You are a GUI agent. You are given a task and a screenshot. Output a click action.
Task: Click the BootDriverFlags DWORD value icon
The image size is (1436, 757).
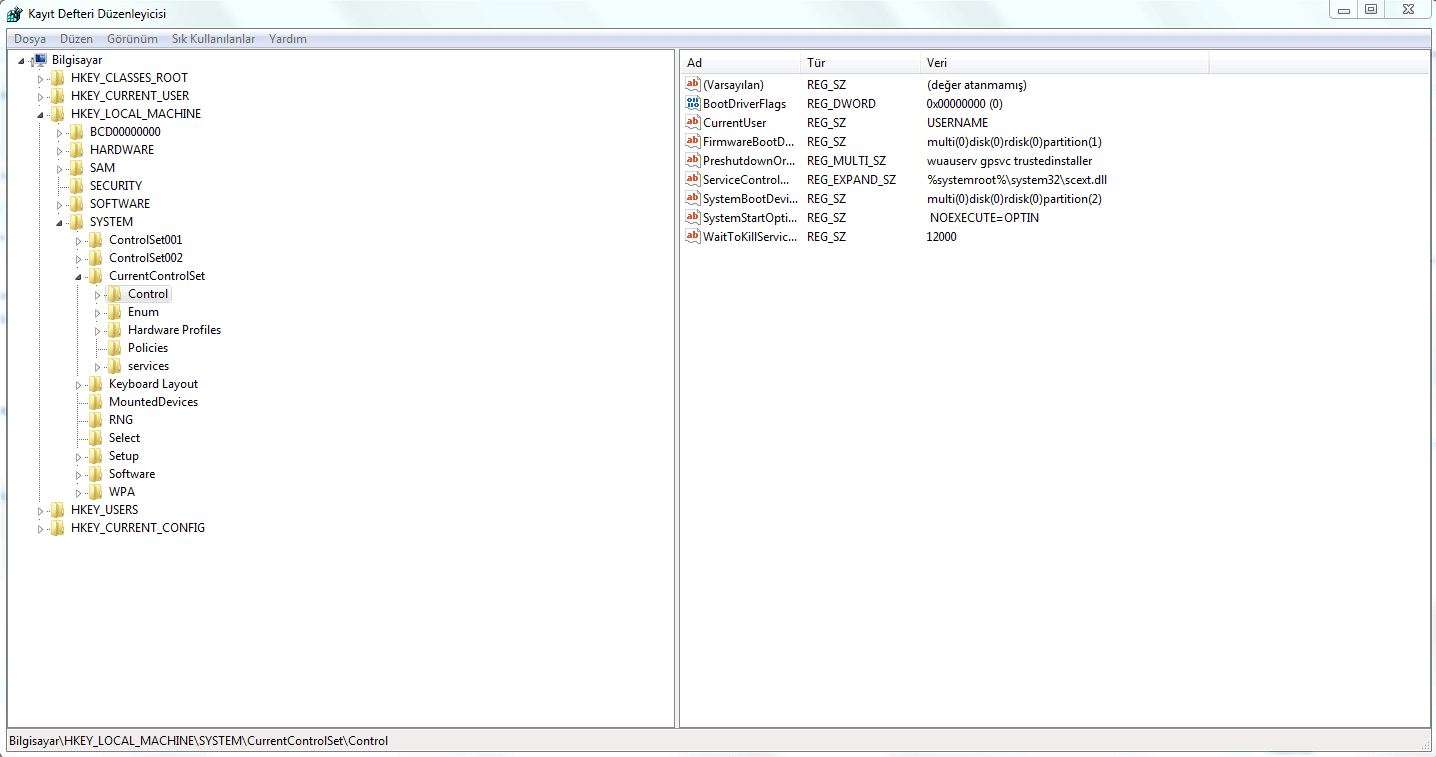tap(693, 104)
